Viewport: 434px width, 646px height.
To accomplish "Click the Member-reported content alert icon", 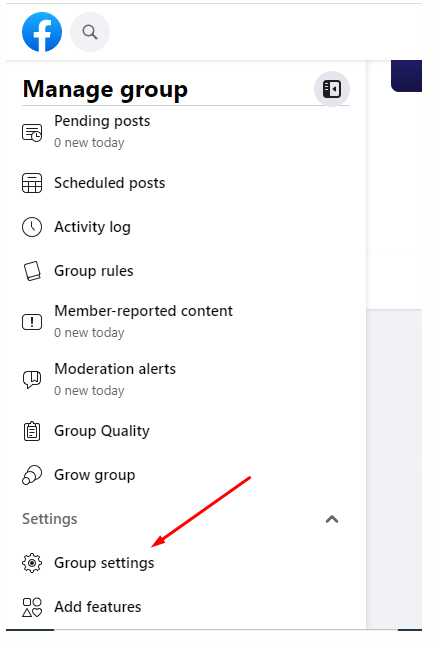I will [x=32, y=322].
